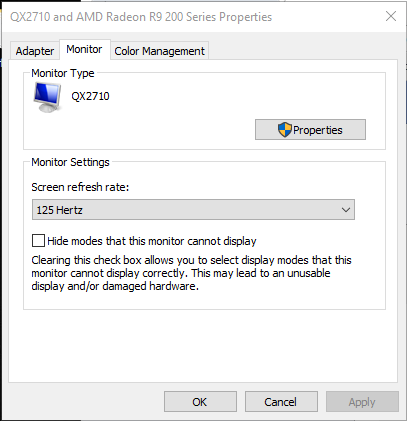Select the Monitor tab

point(84,49)
